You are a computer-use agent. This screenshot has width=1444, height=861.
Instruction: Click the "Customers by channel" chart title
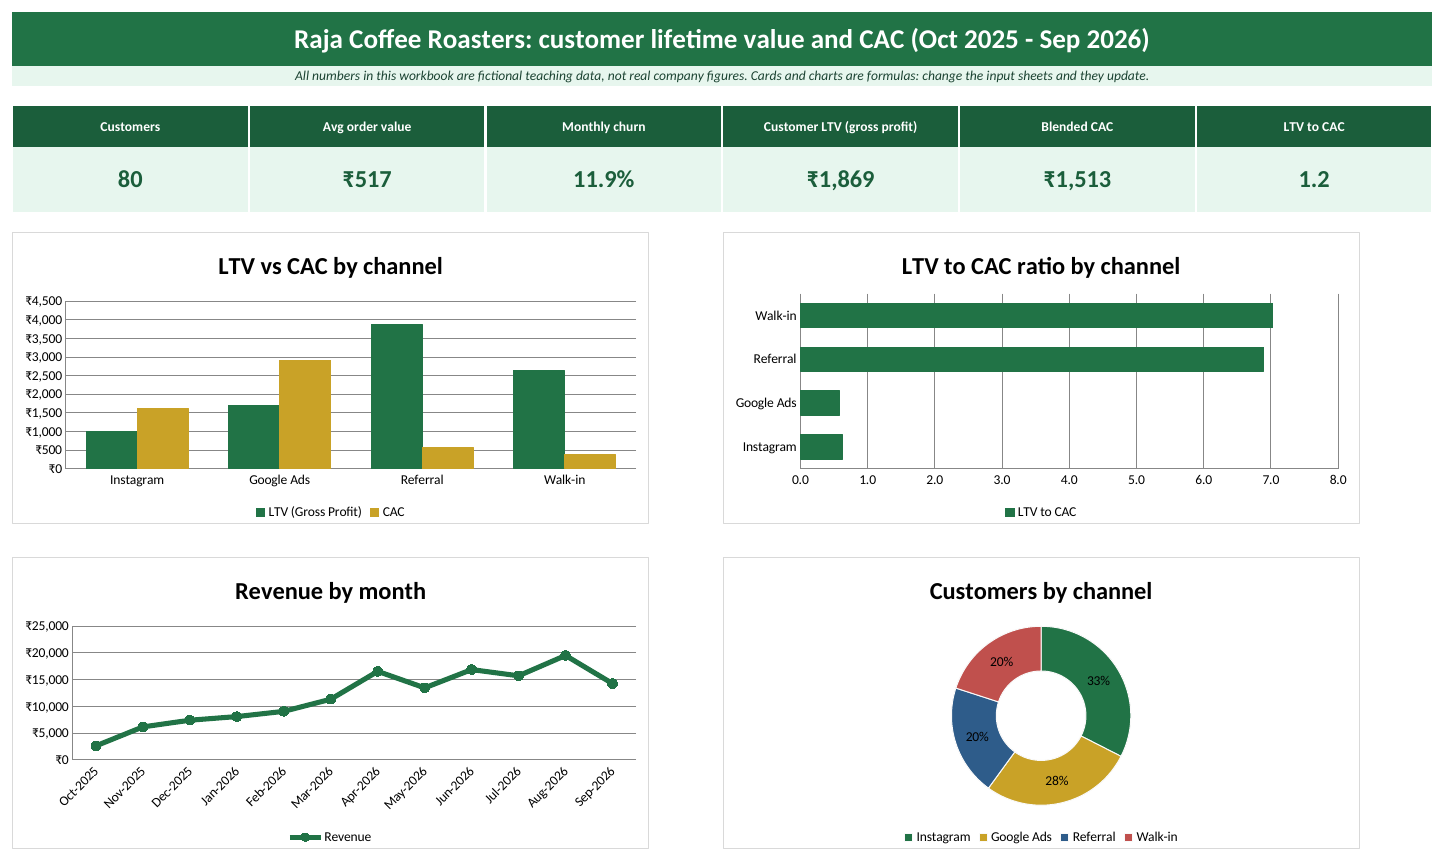pos(1041,591)
